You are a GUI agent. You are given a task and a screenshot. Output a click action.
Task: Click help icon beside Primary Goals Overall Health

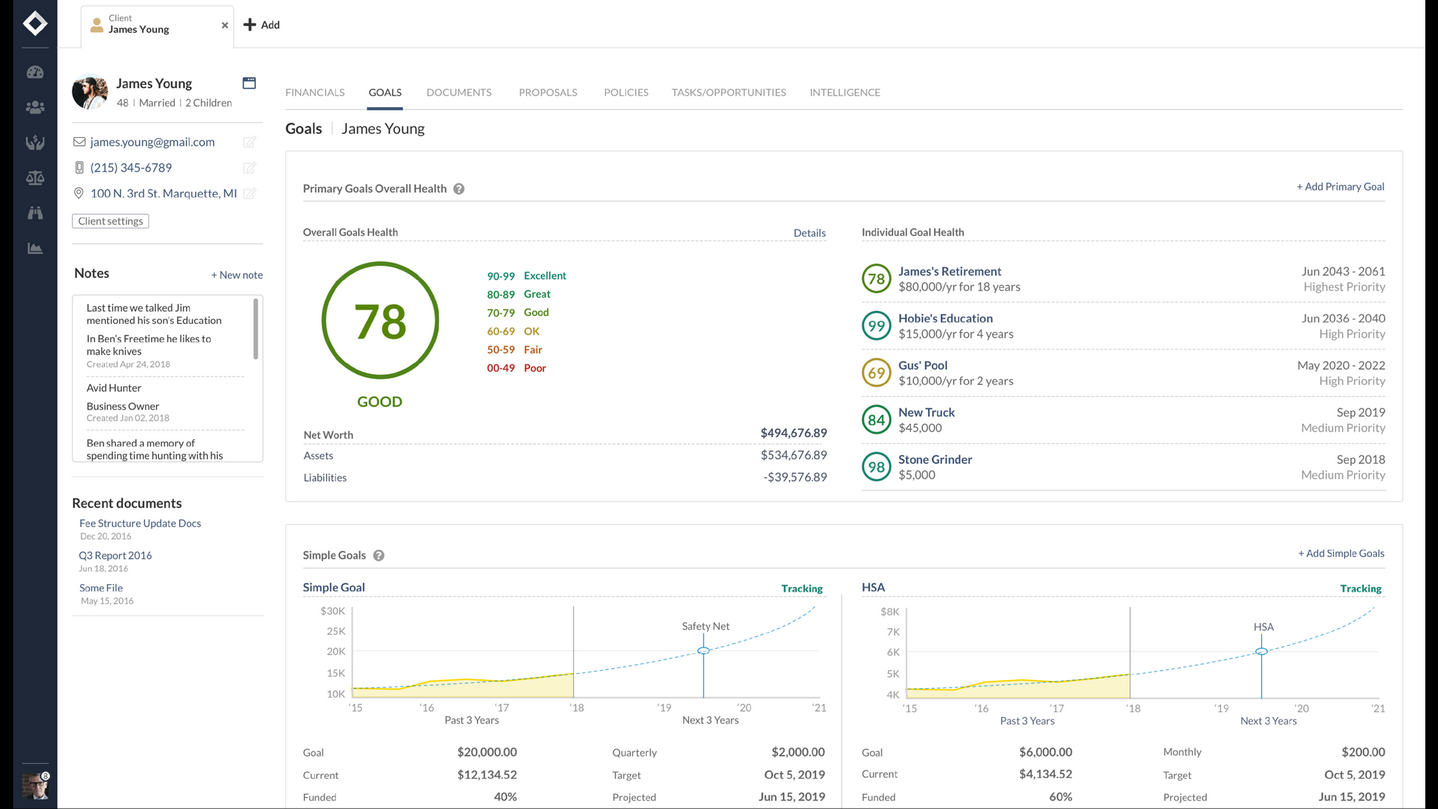coord(459,189)
